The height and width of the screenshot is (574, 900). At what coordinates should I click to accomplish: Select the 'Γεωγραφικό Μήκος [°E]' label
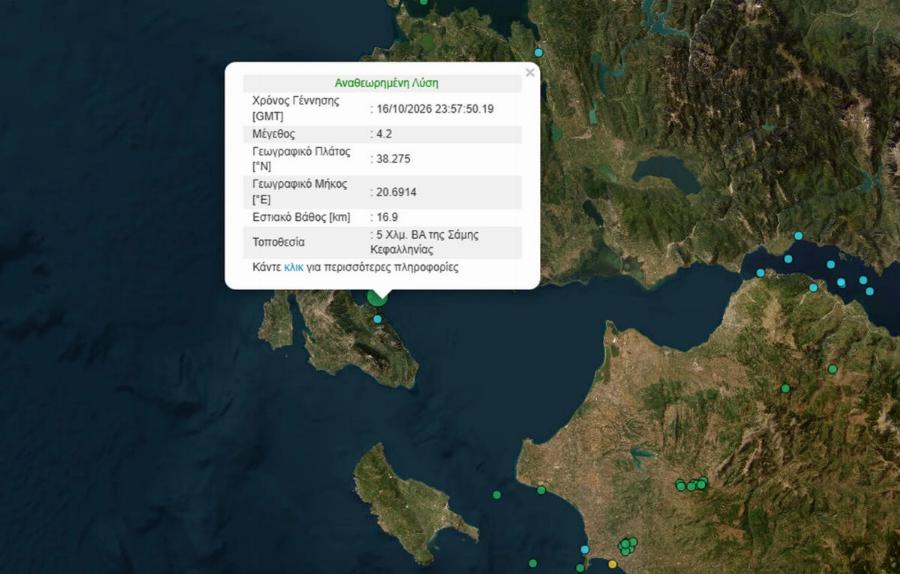300,192
